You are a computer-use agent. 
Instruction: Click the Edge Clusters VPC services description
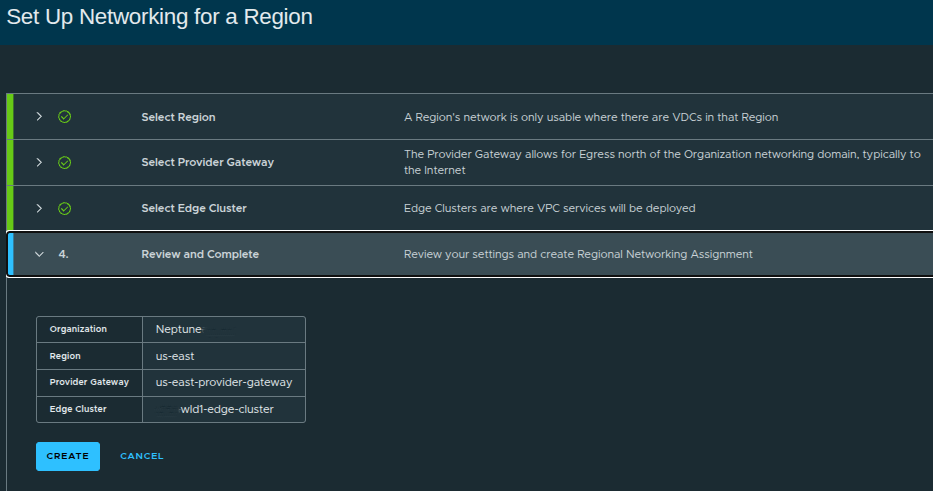[549, 208]
